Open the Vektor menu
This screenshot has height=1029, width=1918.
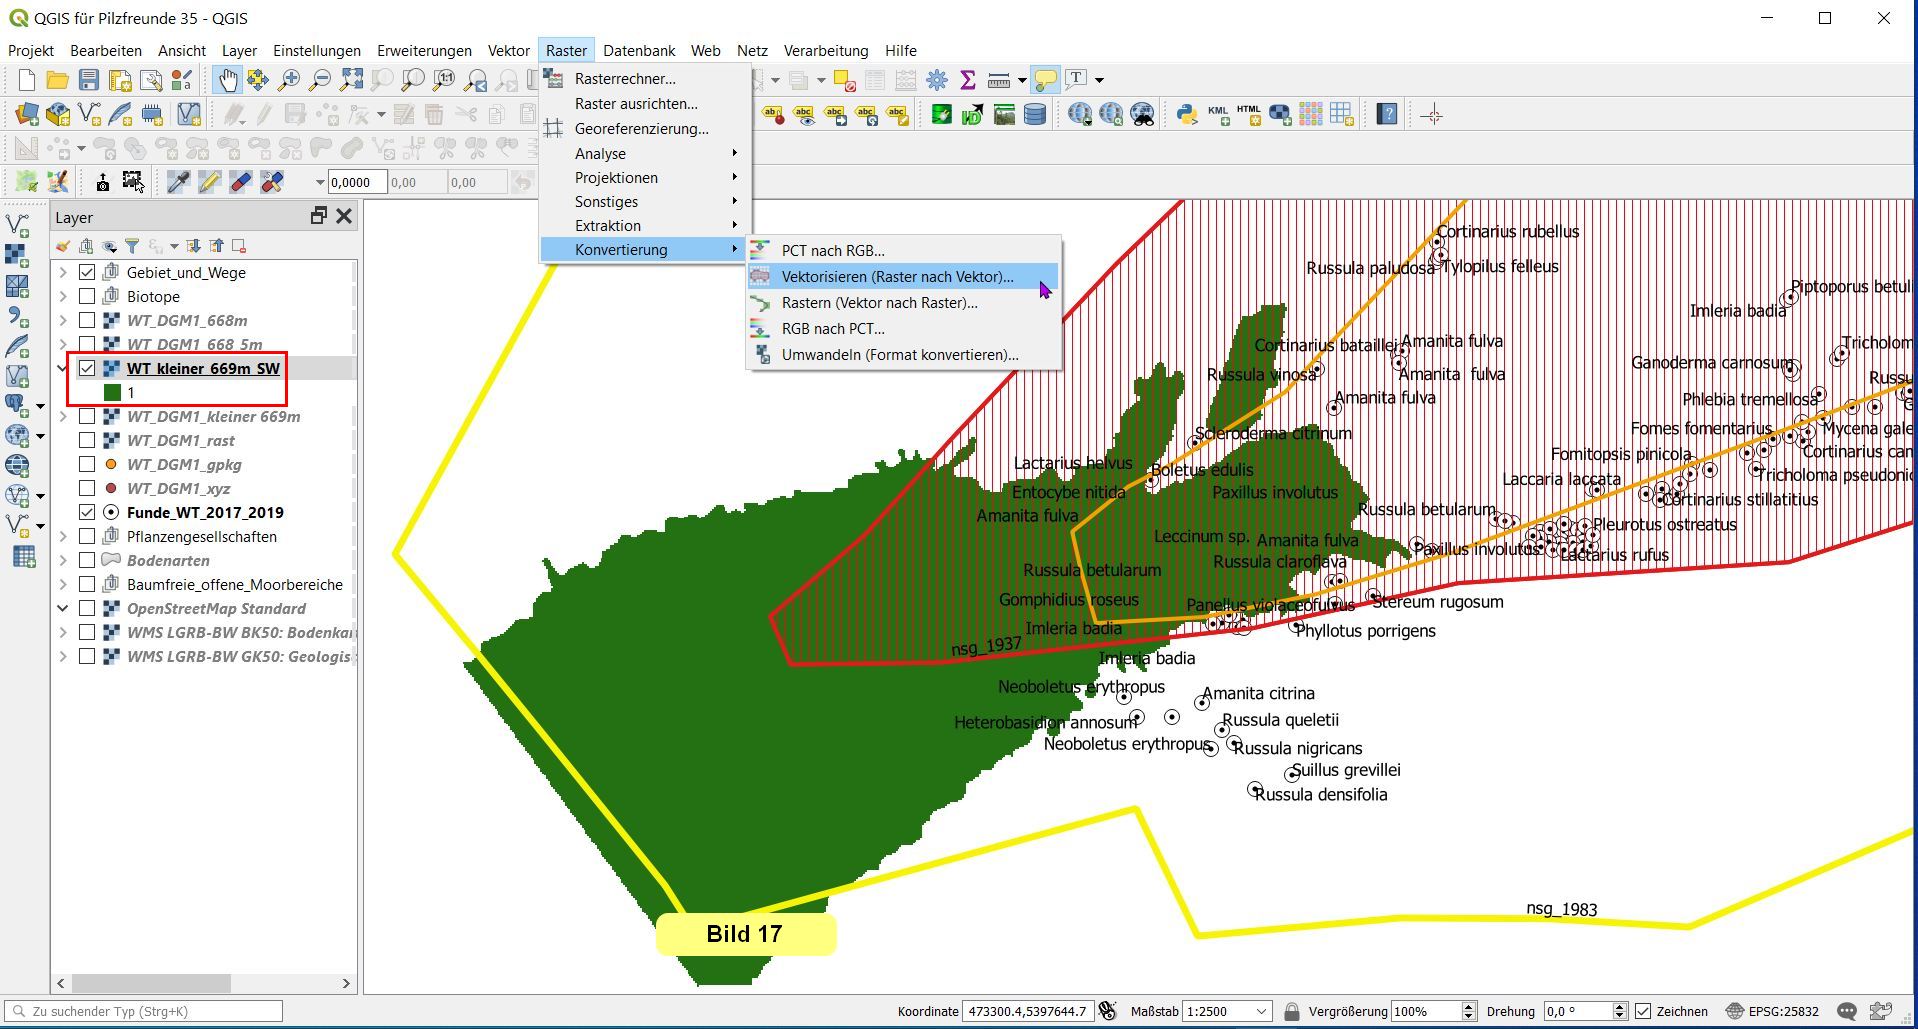pos(508,51)
